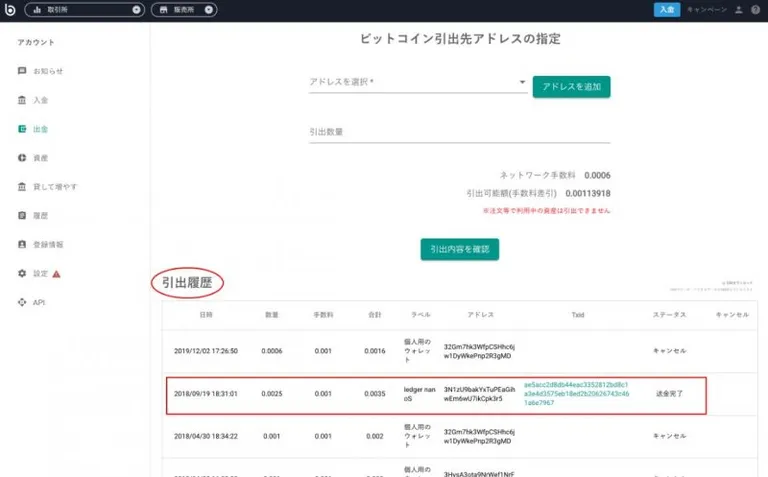Click the Txid column header
Screen dimensions: 768x477
click(x=578, y=315)
